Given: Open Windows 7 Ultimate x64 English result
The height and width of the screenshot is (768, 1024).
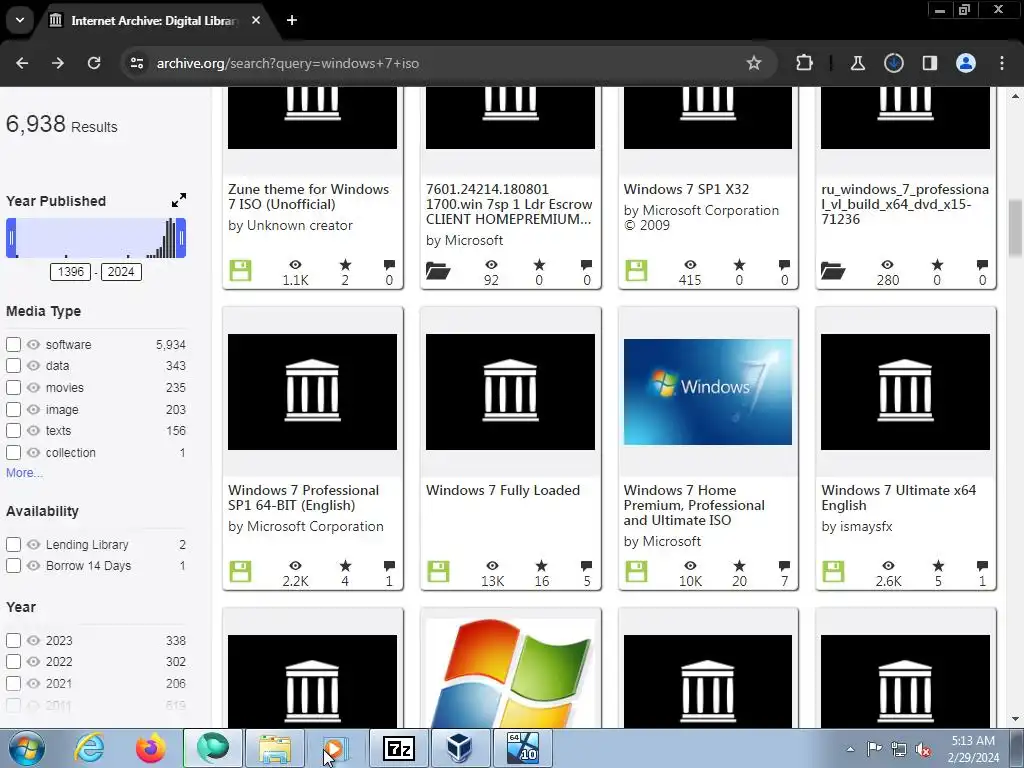Looking at the screenshot, I should pos(899,498).
